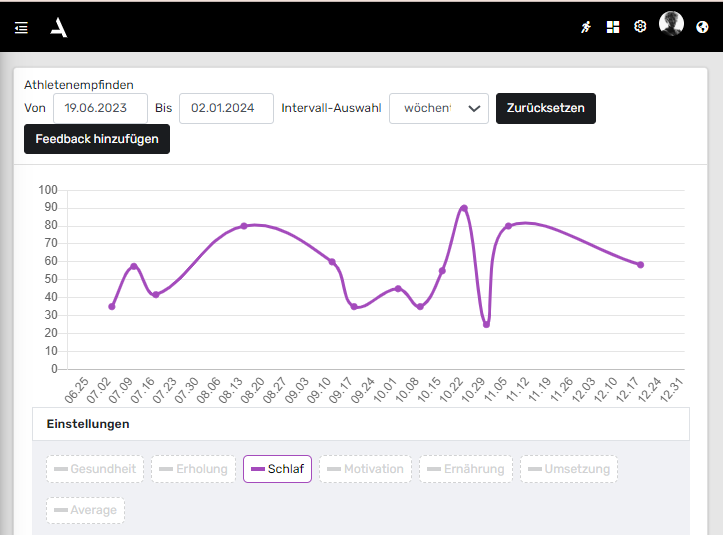Viewport: 723px width, 535px height.
Task: Open settings gear in top bar
Action: 640,27
